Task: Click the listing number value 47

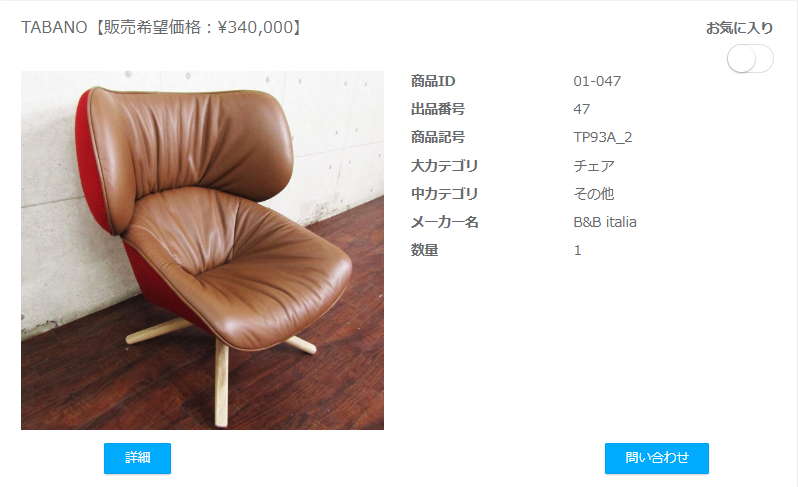Action: click(582, 109)
